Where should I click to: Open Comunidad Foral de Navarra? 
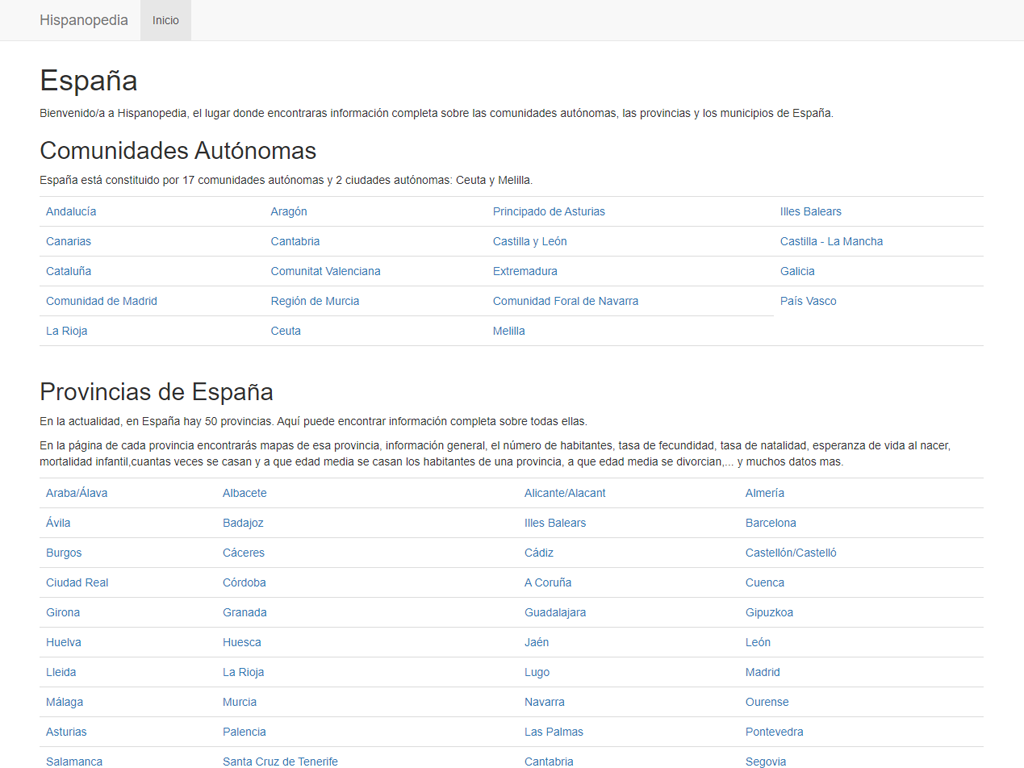(x=566, y=302)
